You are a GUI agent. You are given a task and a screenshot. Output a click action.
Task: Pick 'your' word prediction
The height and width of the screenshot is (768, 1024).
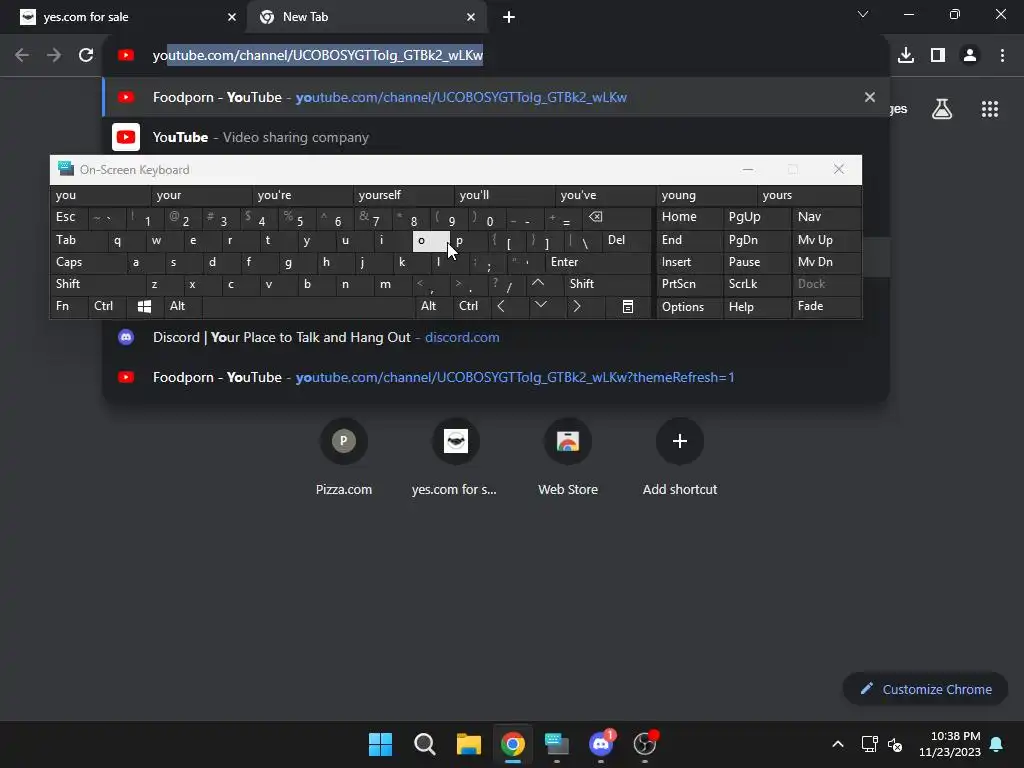201,195
